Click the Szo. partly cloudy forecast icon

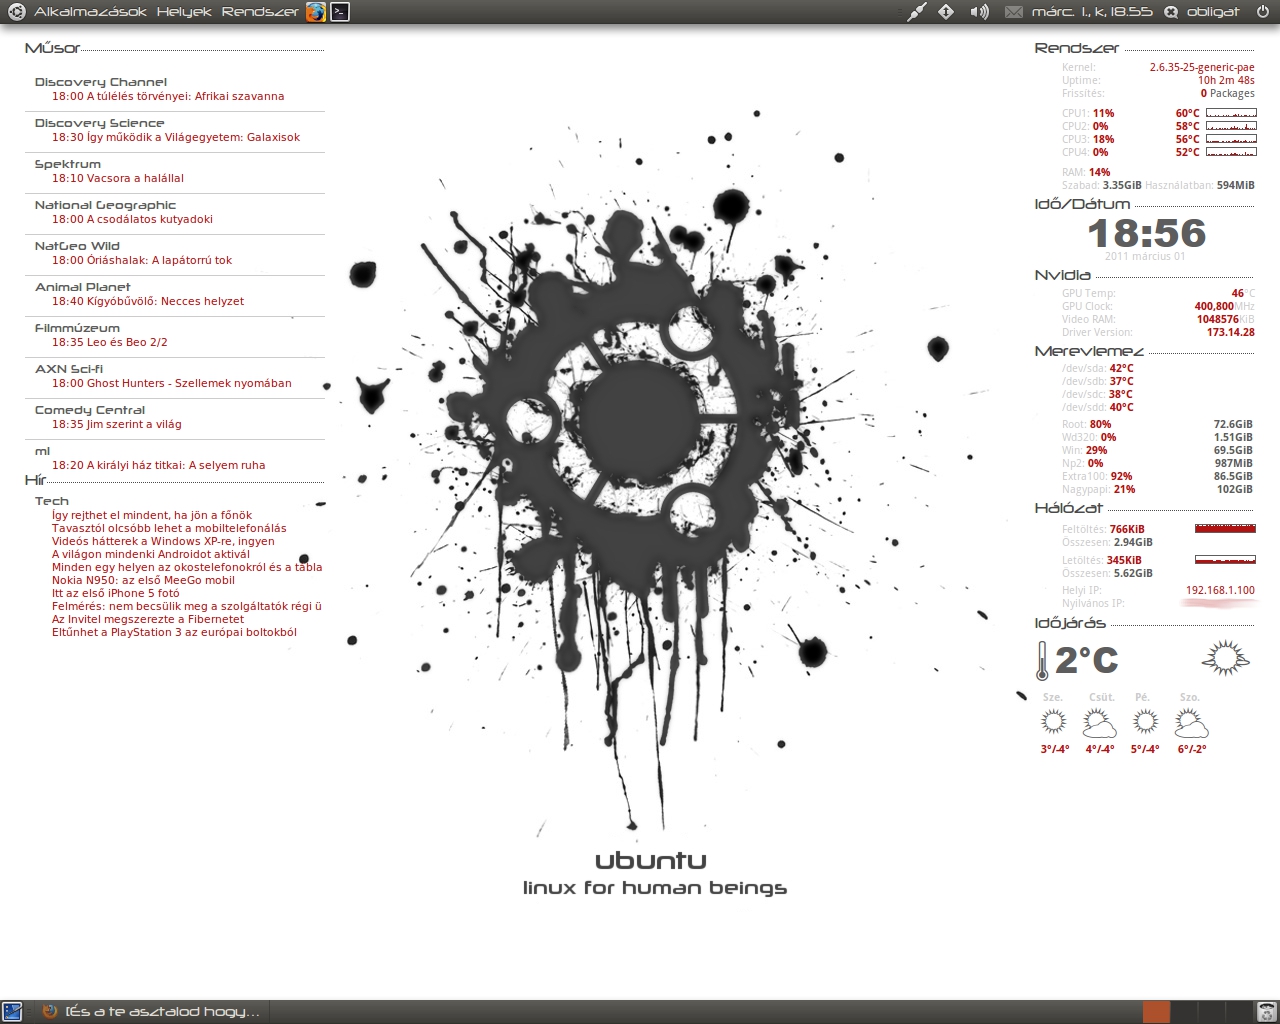point(1191,723)
